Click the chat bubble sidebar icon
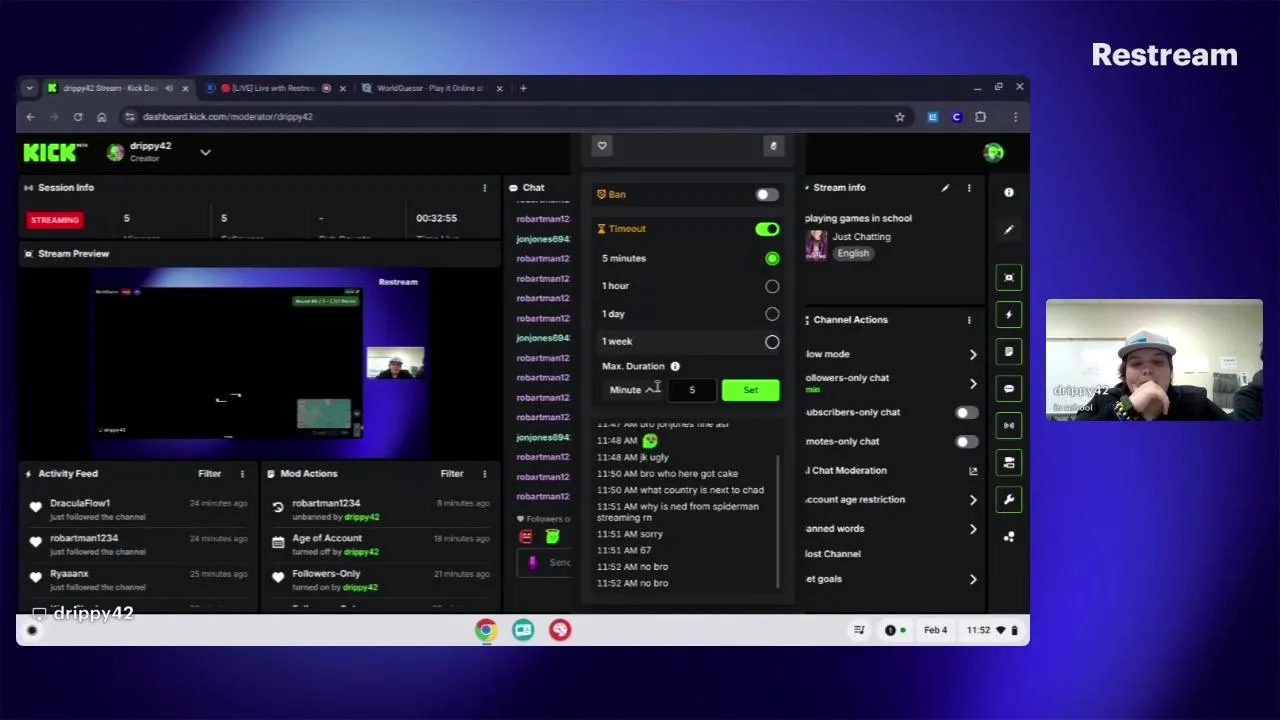 click(x=1009, y=389)
